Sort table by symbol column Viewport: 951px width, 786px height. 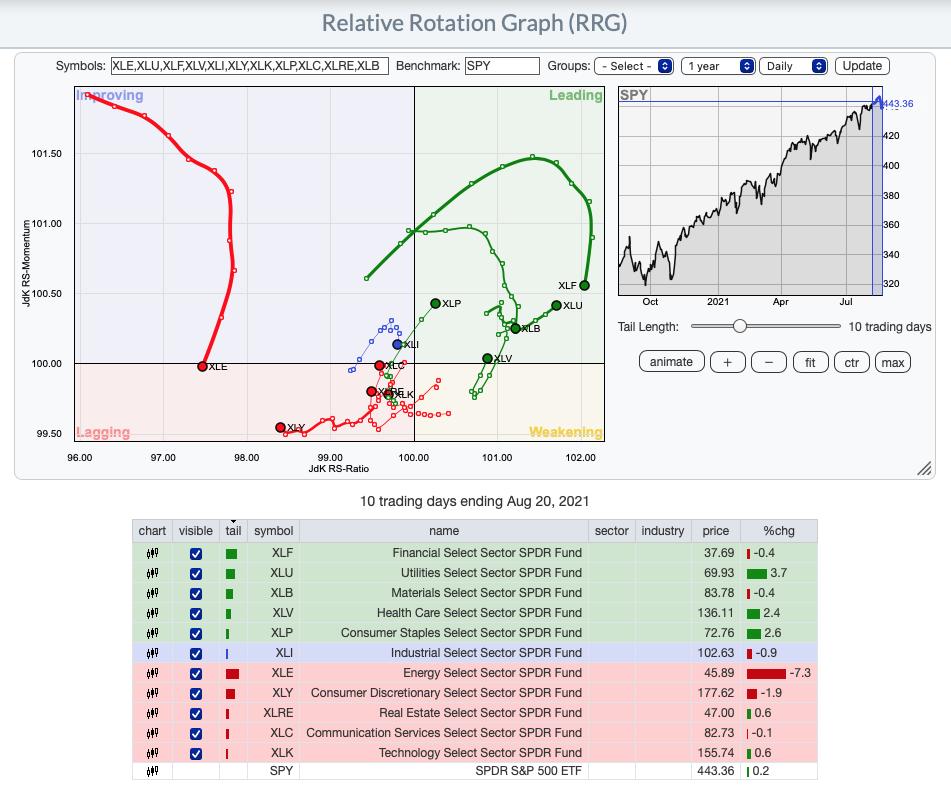coord(274,531)
